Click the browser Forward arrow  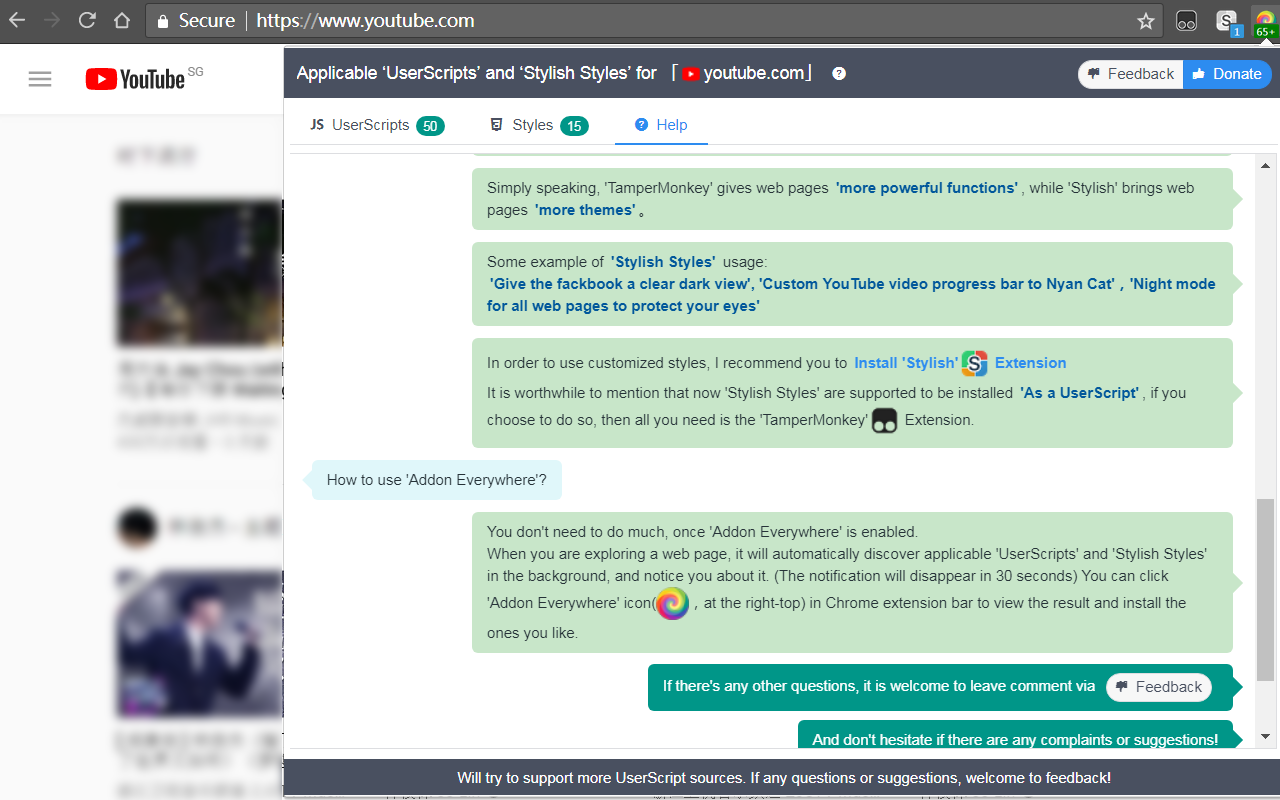(x=52, y=20)
